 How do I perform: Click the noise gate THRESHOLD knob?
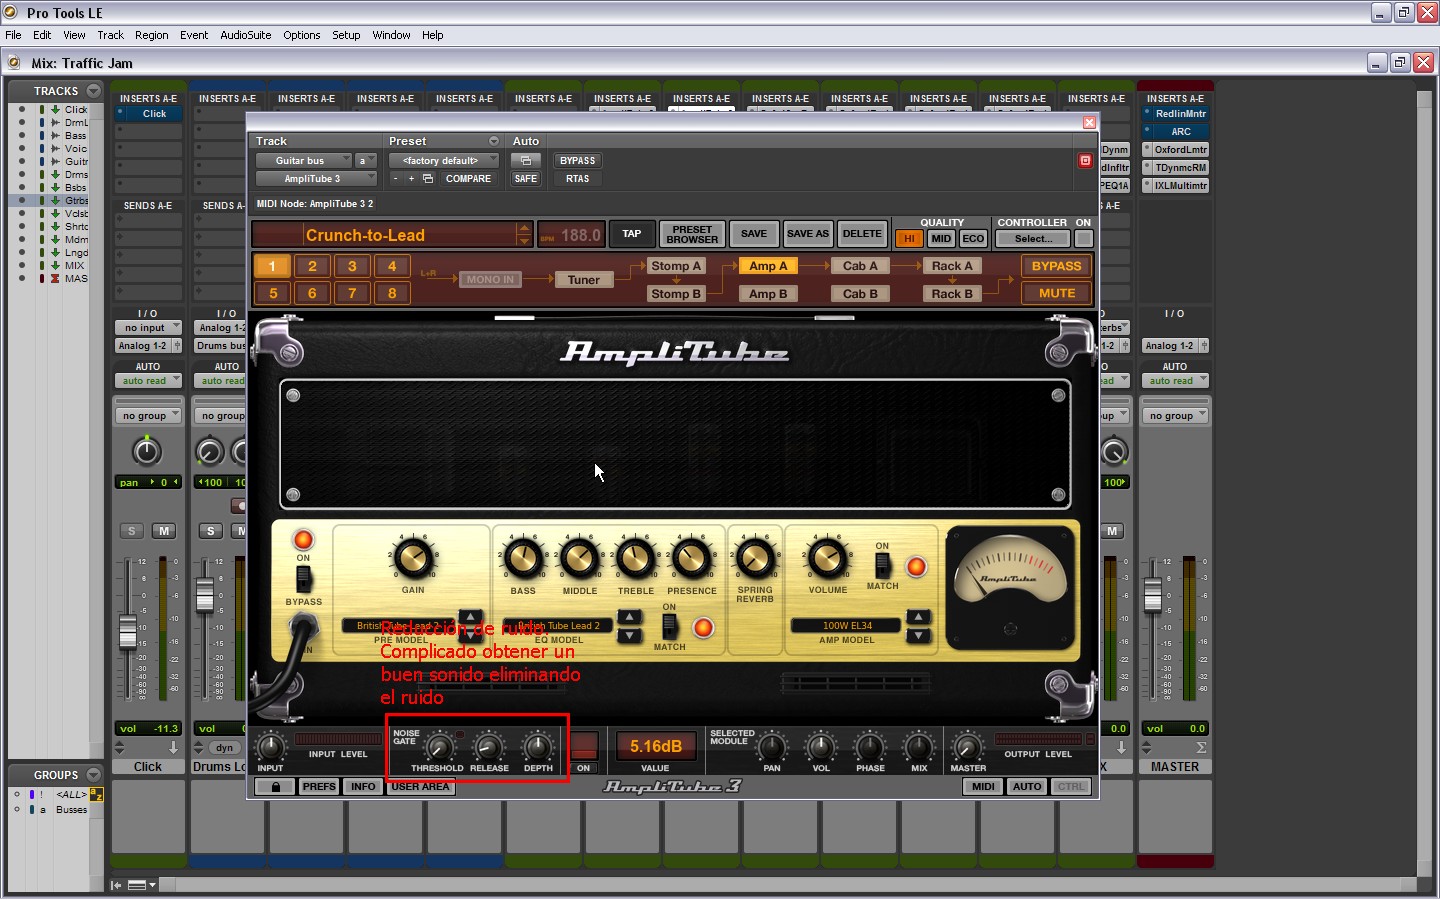[438, 747]
